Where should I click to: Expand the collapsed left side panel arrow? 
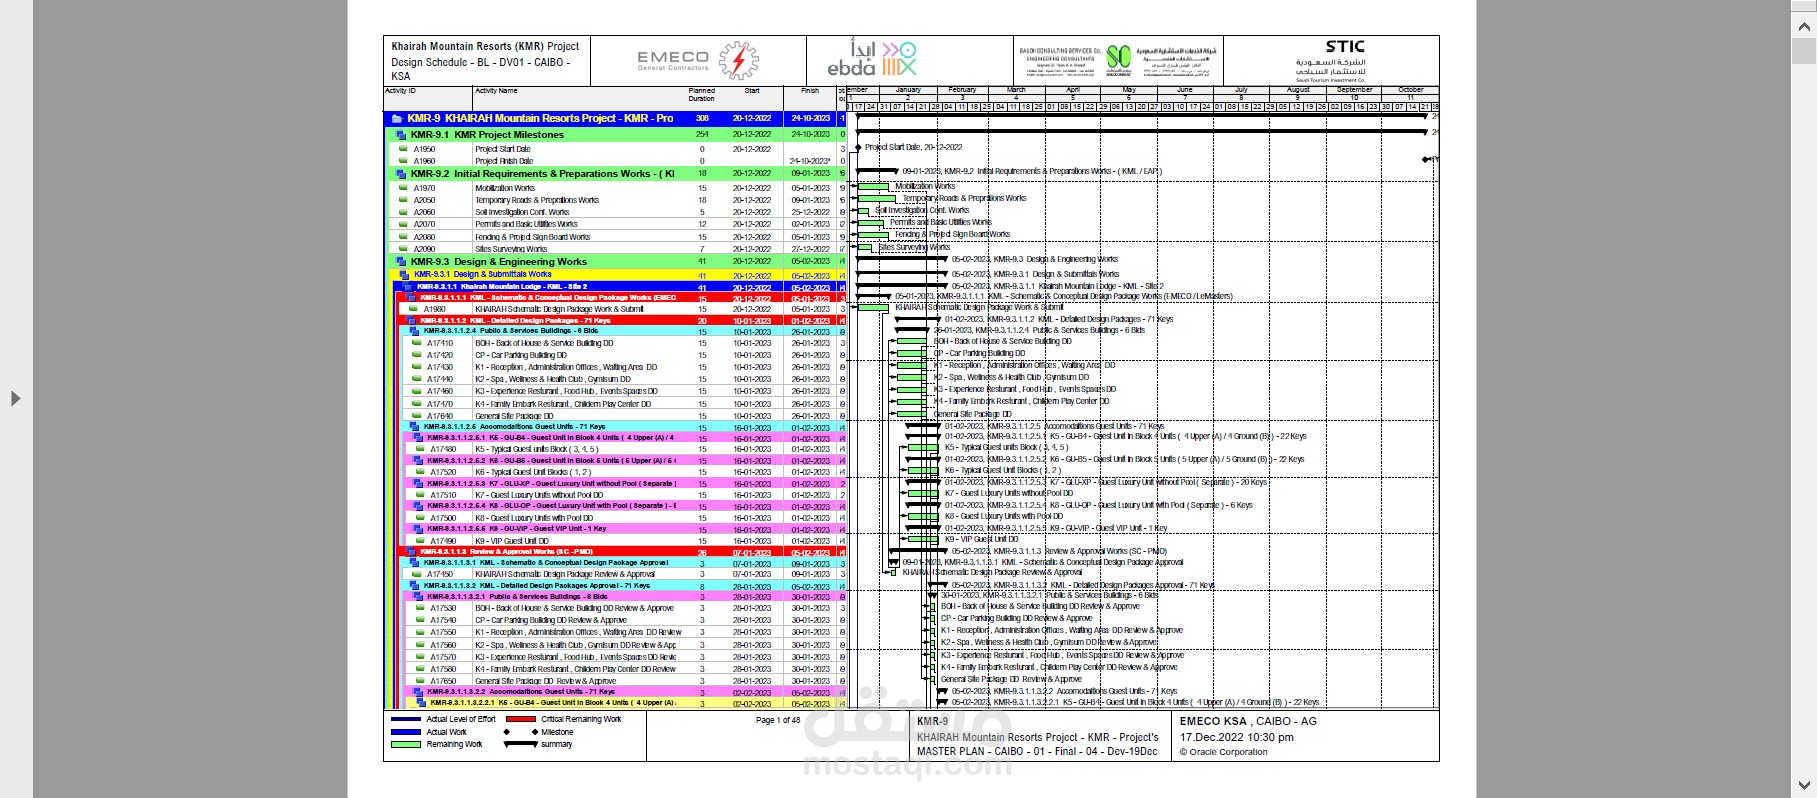click(x=15, y=398)
